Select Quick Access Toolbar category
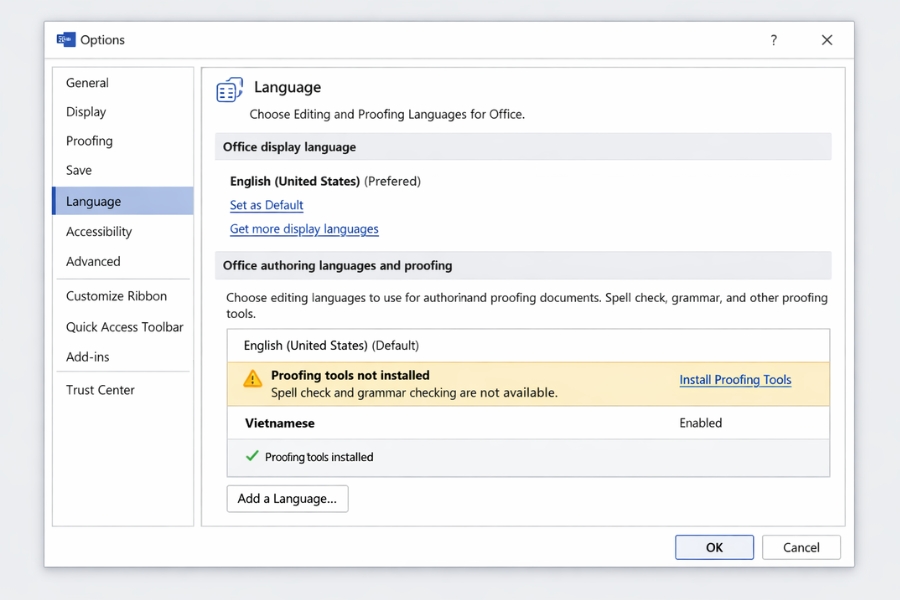900x600 pixels. click(124, 327)
